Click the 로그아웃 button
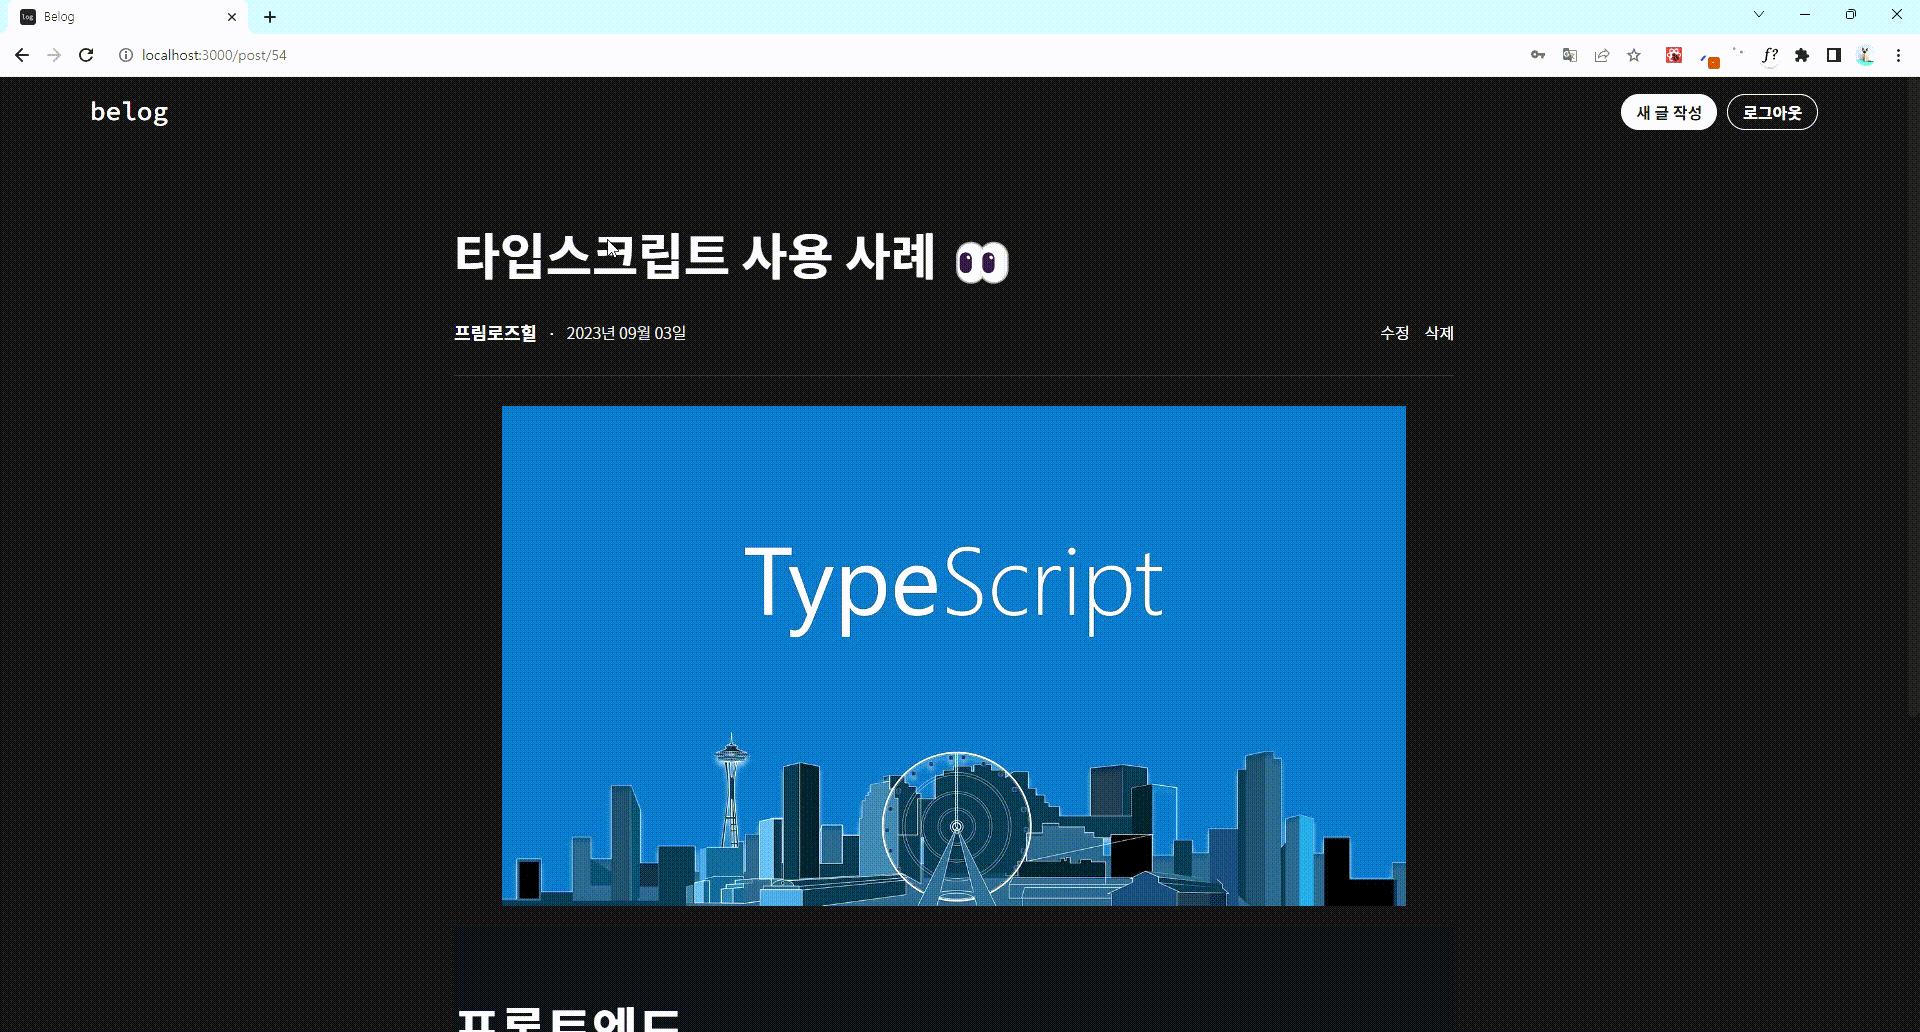The height and width of the screenshot is (1032, 1920). (1772, 112)
